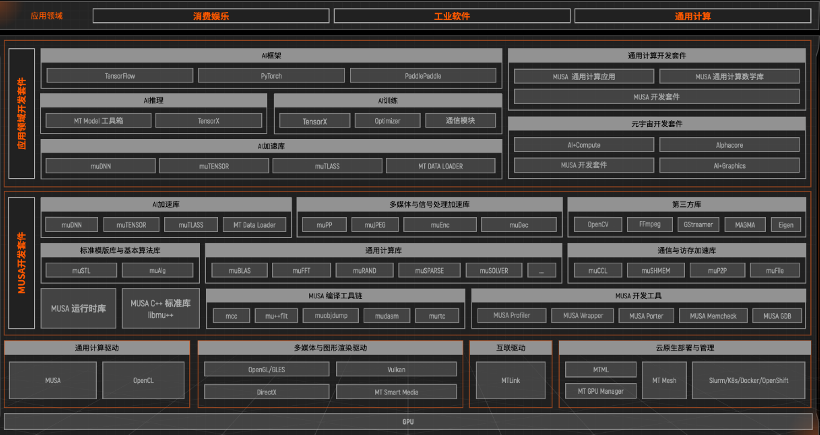The height and width of the screenshot is (435, 820).
Task: Click the muEnc box
Action: point(440,225)
